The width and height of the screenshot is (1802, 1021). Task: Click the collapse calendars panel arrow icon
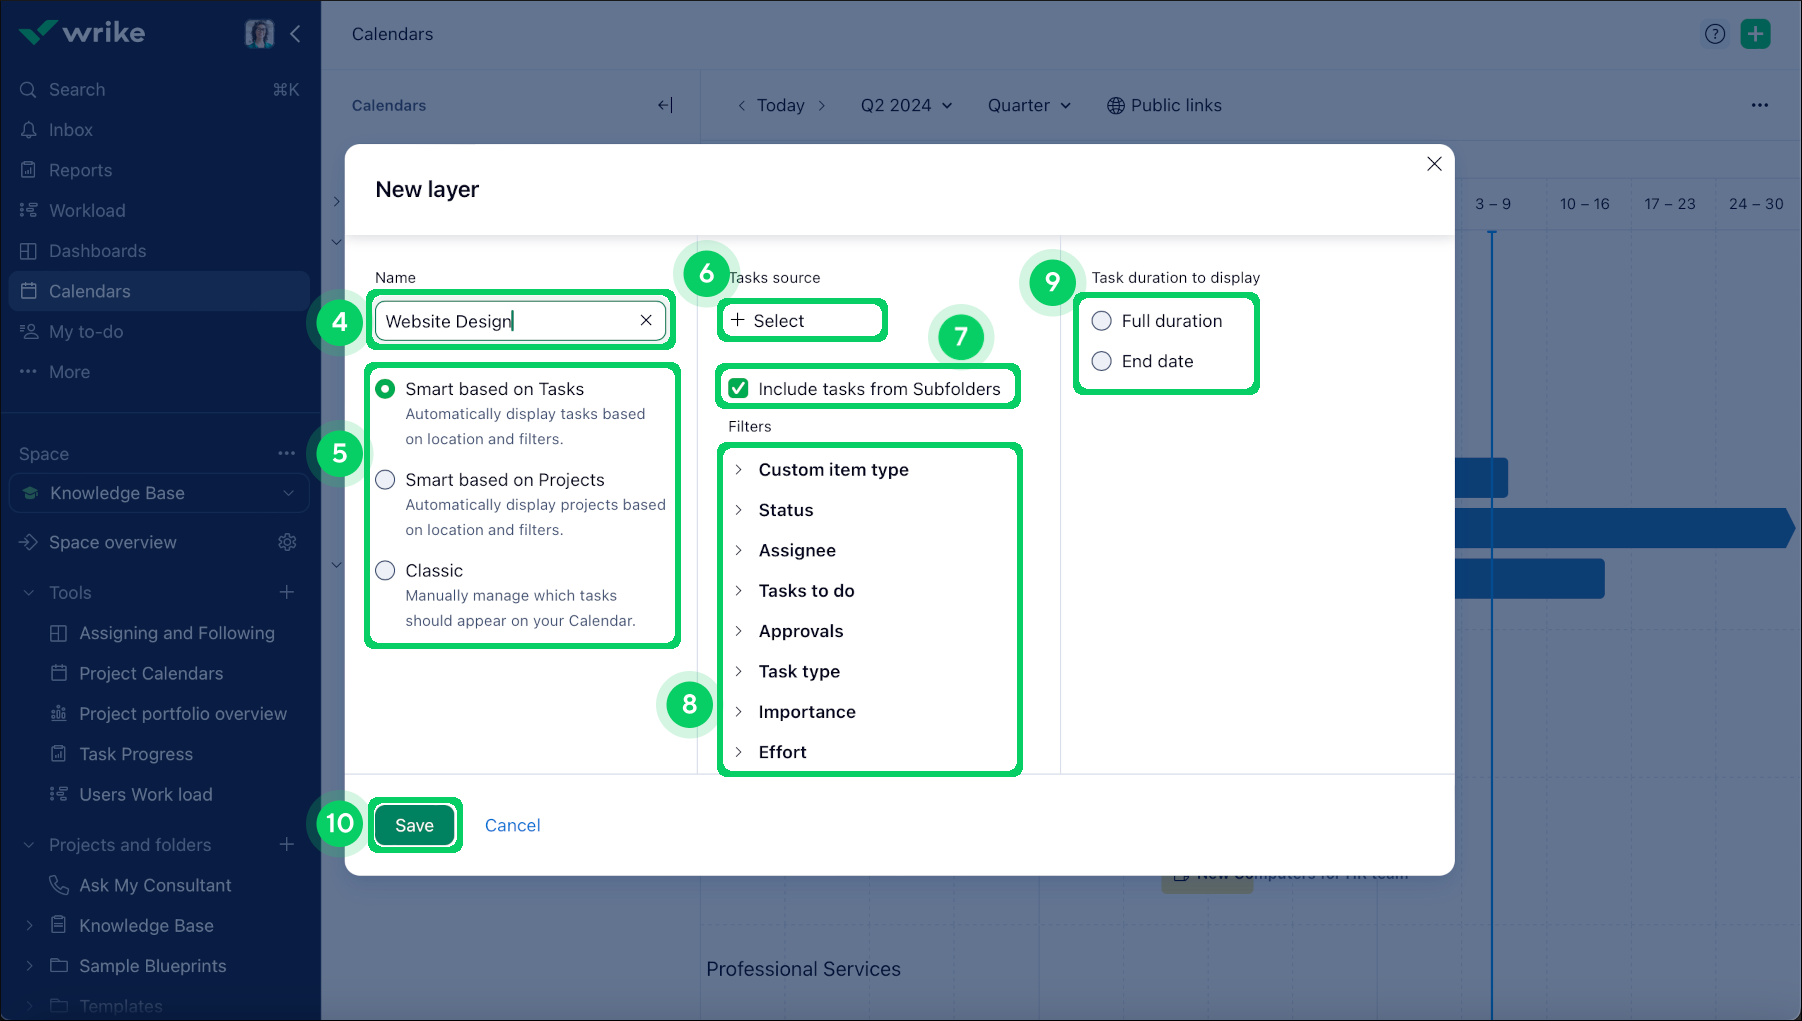(x=665, y=105)
